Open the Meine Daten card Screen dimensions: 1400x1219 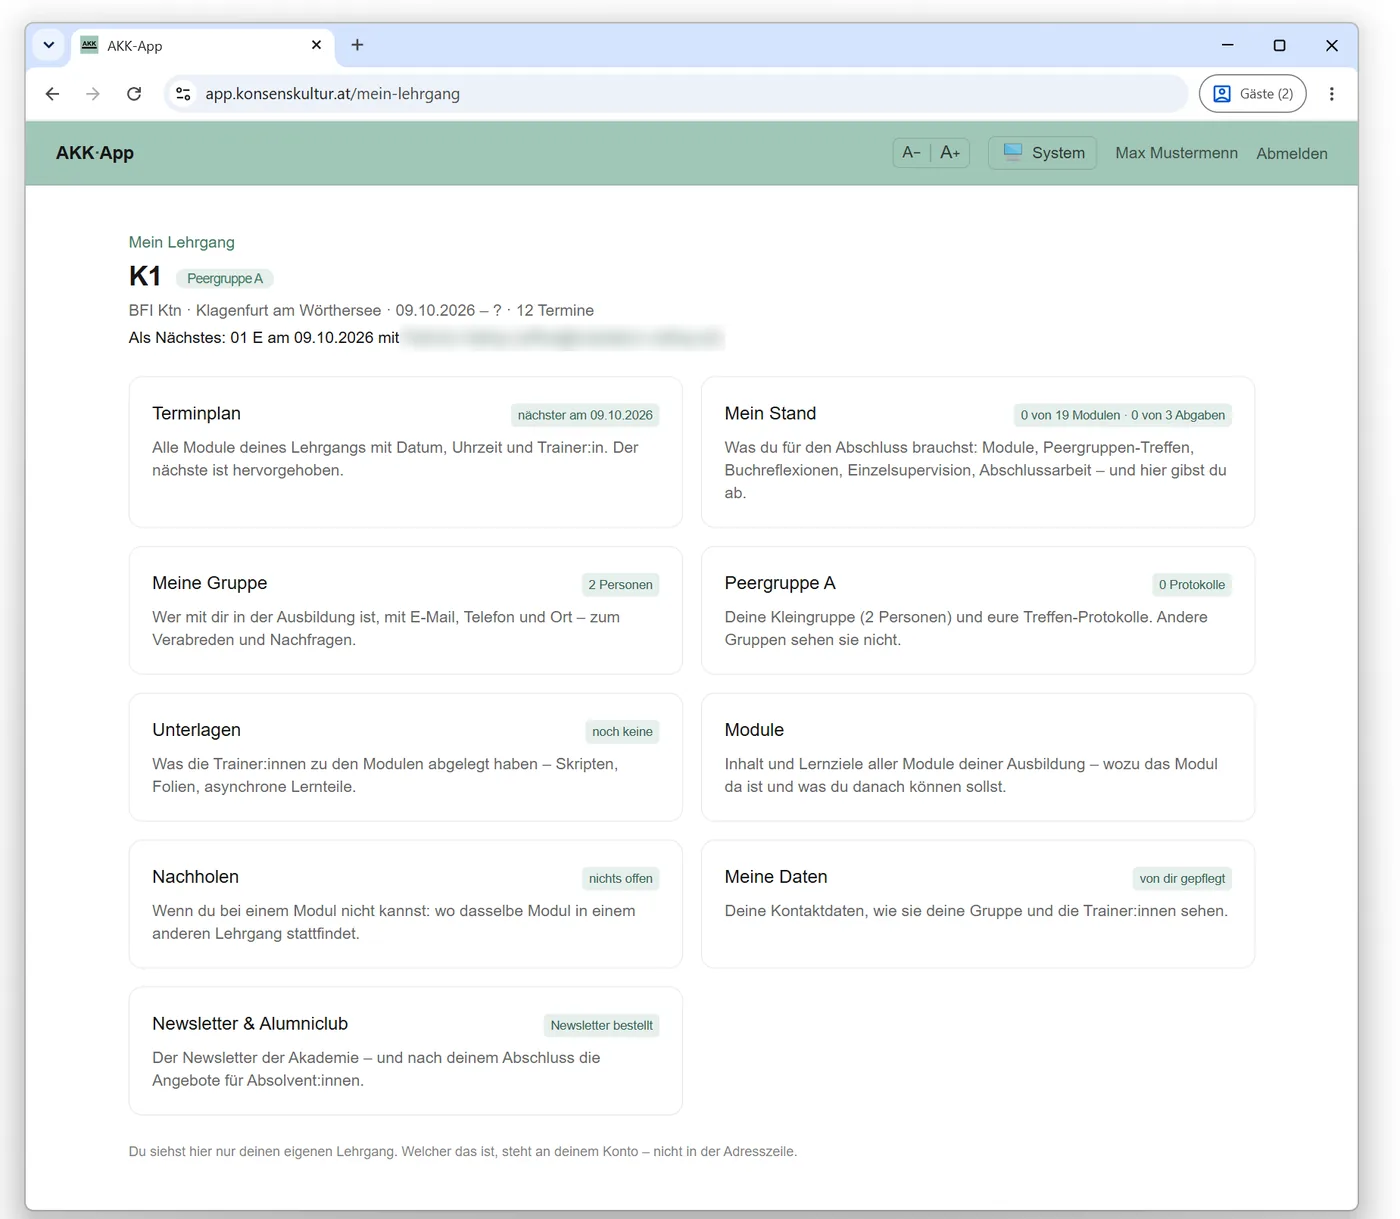pyautogui.click(x=978, y=904)
